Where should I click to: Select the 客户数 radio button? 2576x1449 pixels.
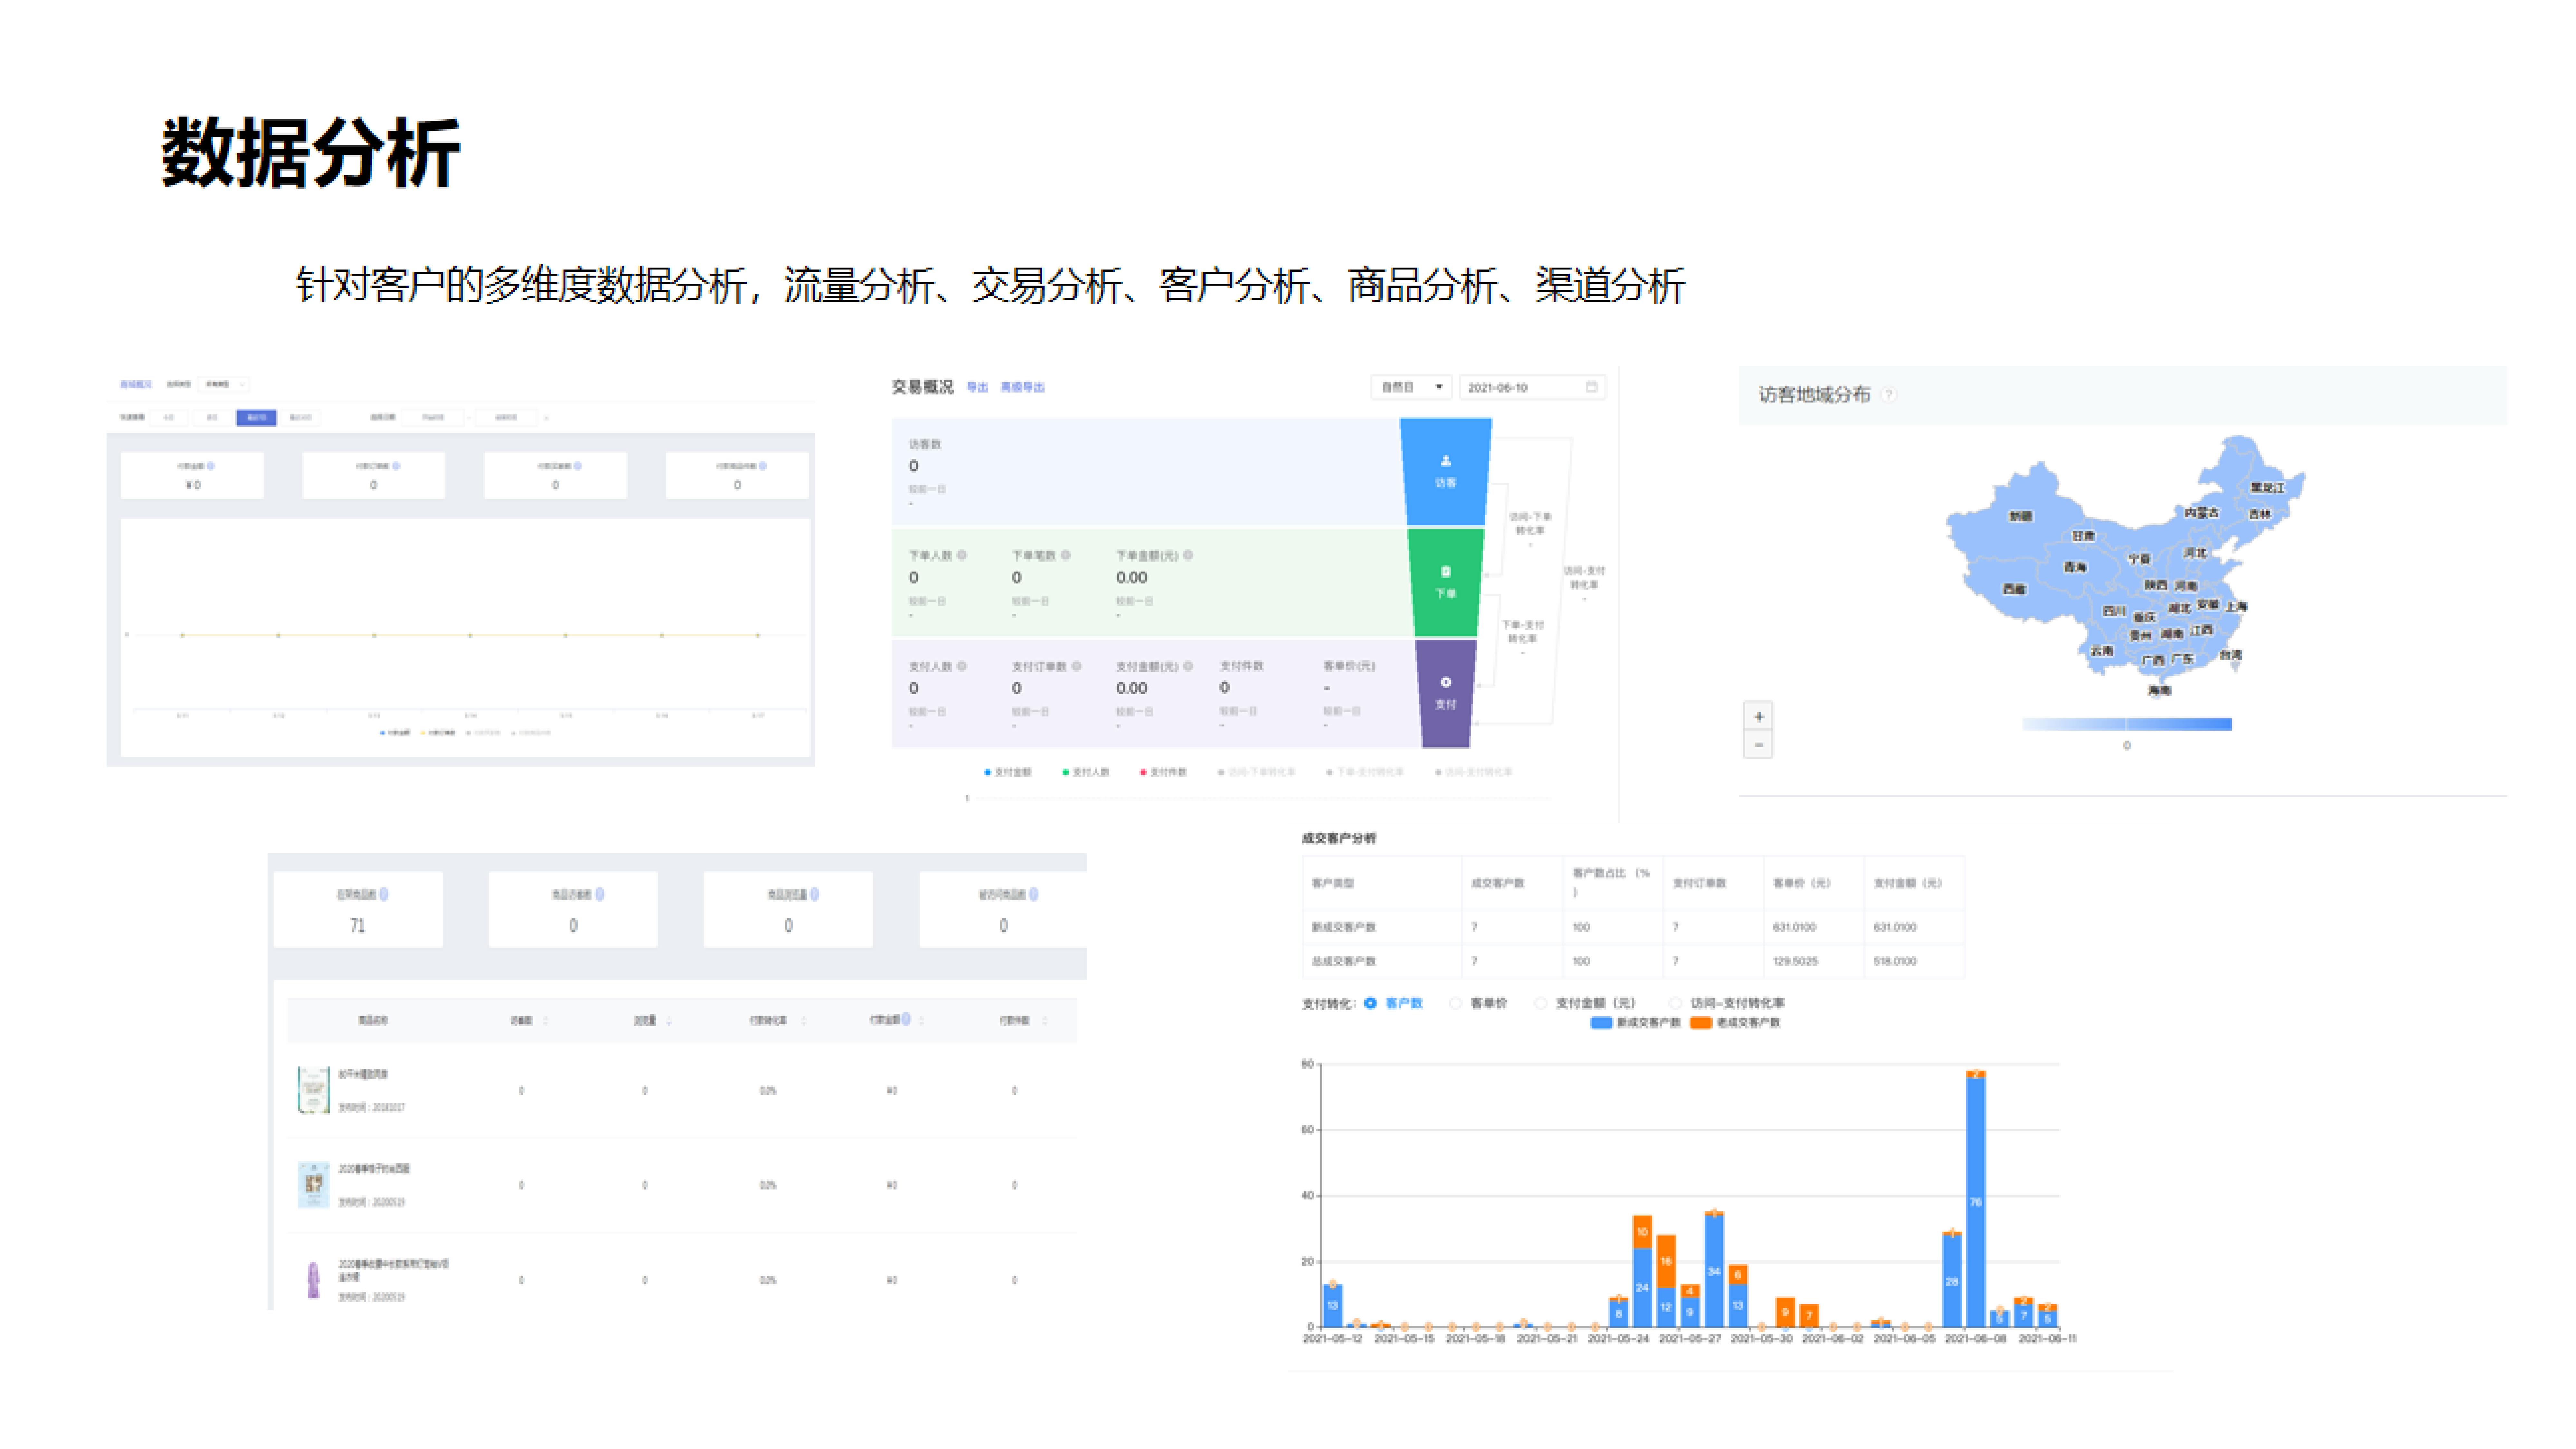1370,1003
